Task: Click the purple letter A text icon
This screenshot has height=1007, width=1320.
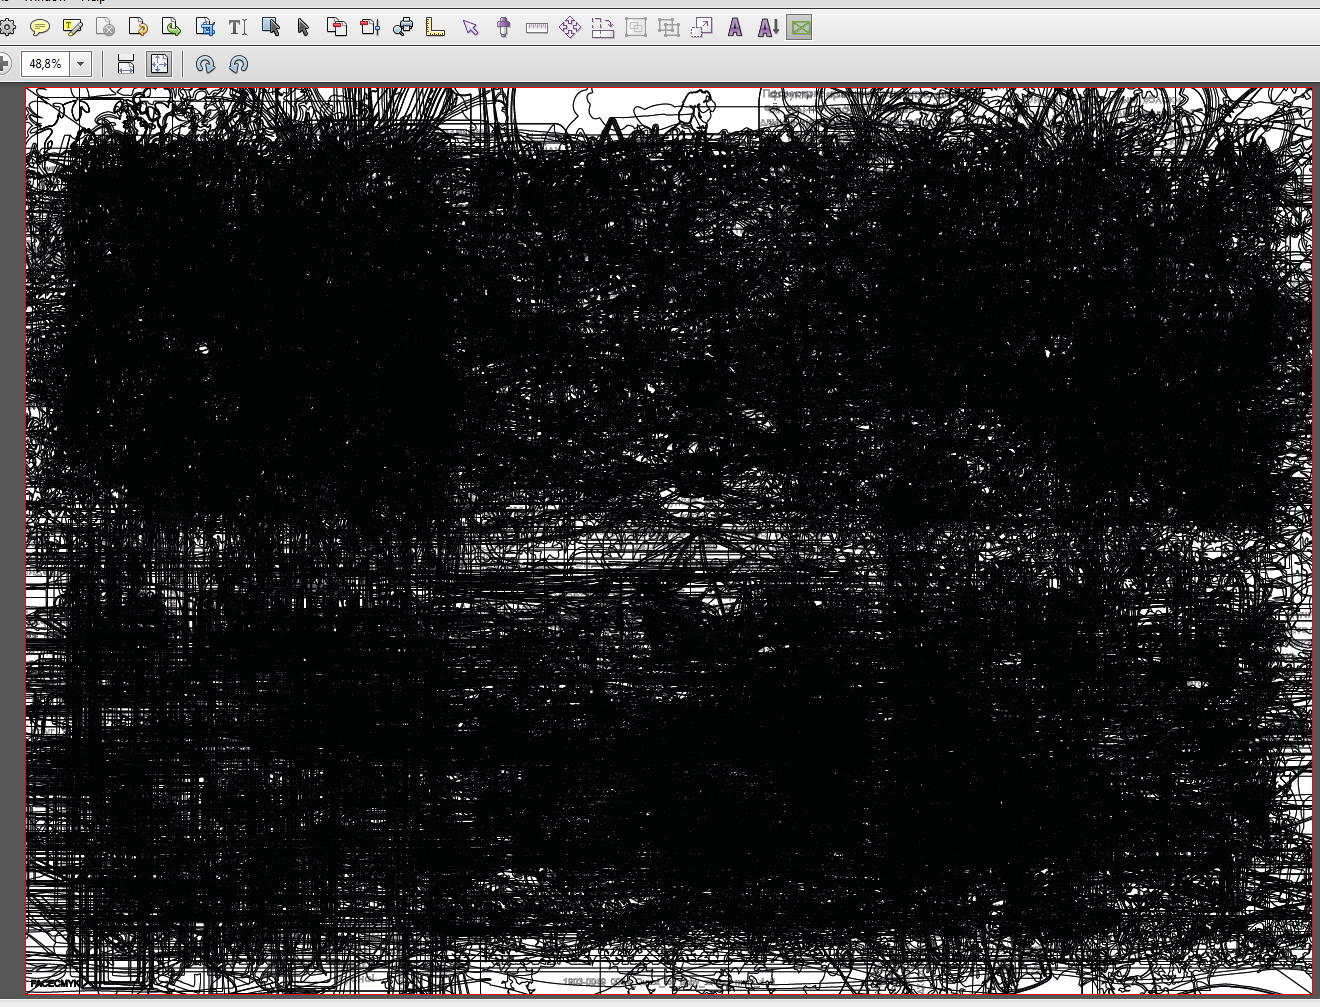Action: pos(735,28)
